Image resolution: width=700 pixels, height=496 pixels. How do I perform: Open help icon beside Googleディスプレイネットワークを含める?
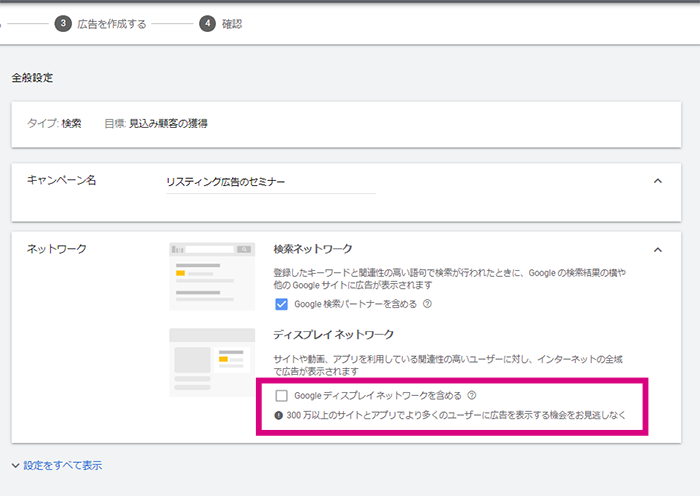click(472, 395)
